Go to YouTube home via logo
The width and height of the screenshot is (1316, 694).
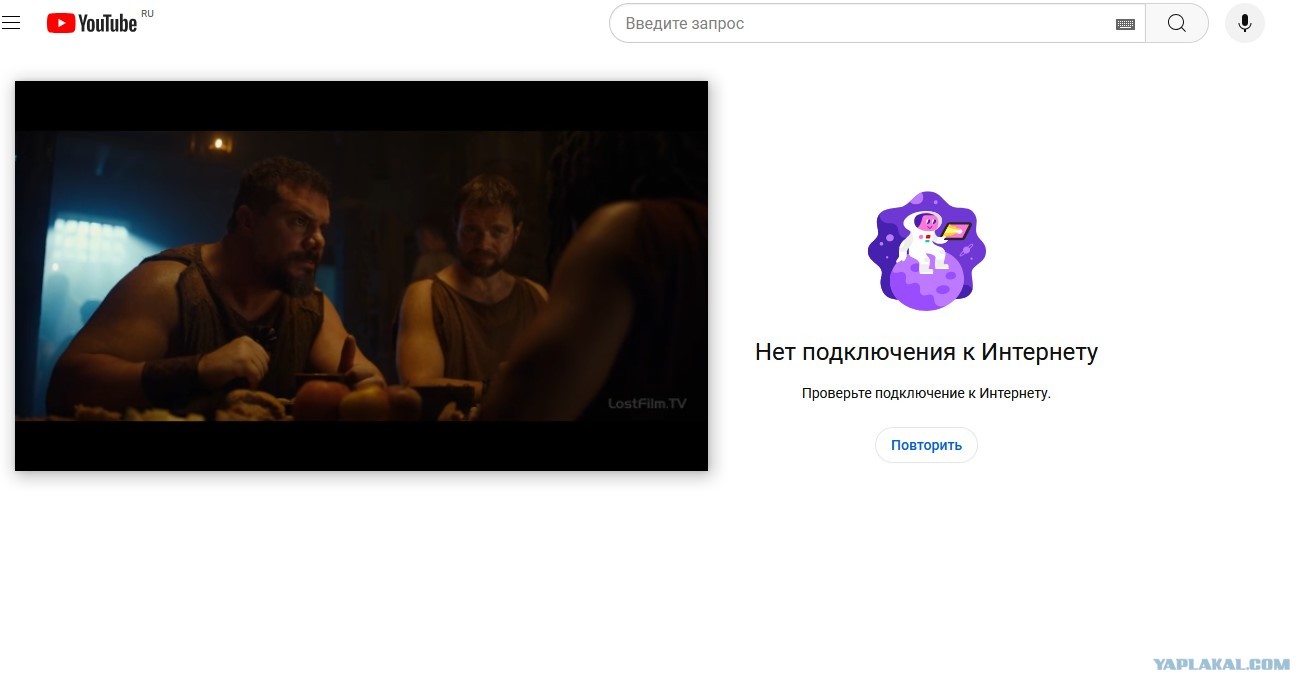tap(92, 23)
